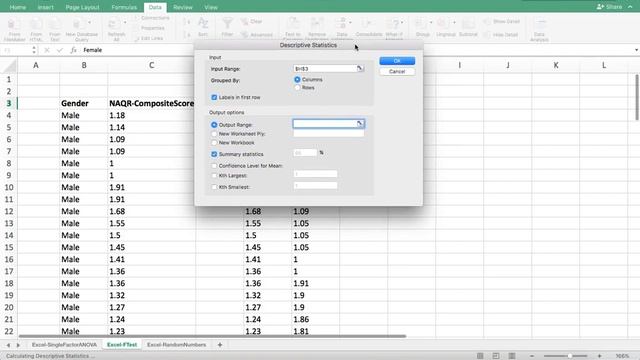The image size is (640, 360).
Task: Click the Advanced filter button
Action: [257, 35]
